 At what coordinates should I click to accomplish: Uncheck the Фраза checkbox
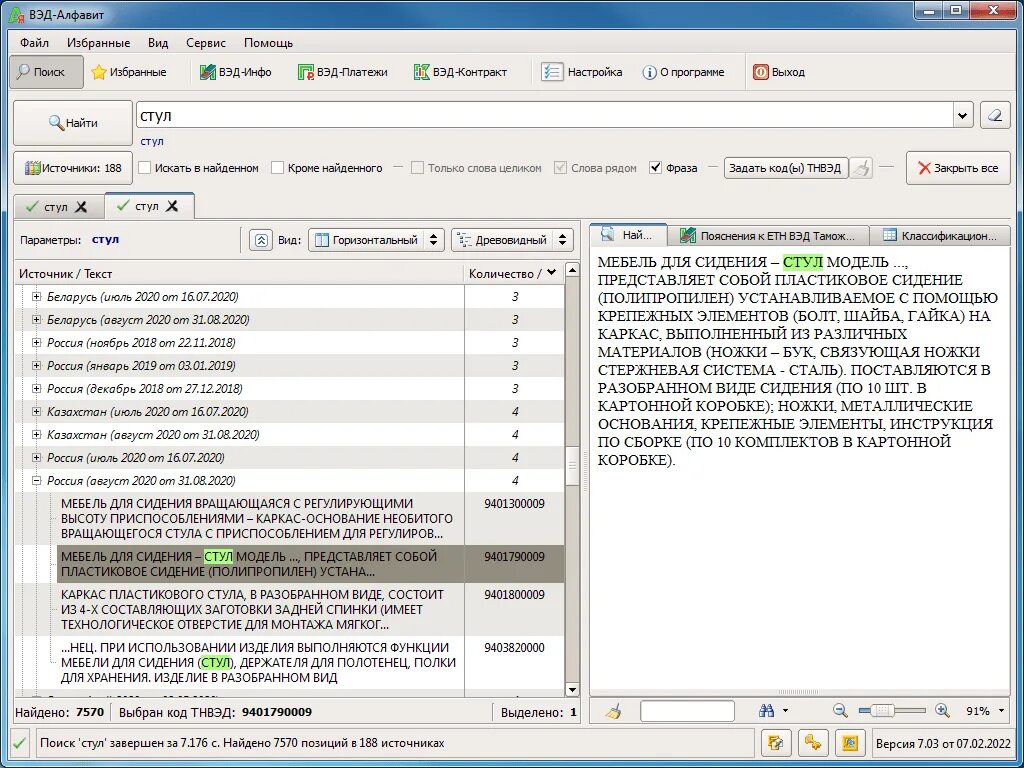pyautogui.click(x=656, y=168)
